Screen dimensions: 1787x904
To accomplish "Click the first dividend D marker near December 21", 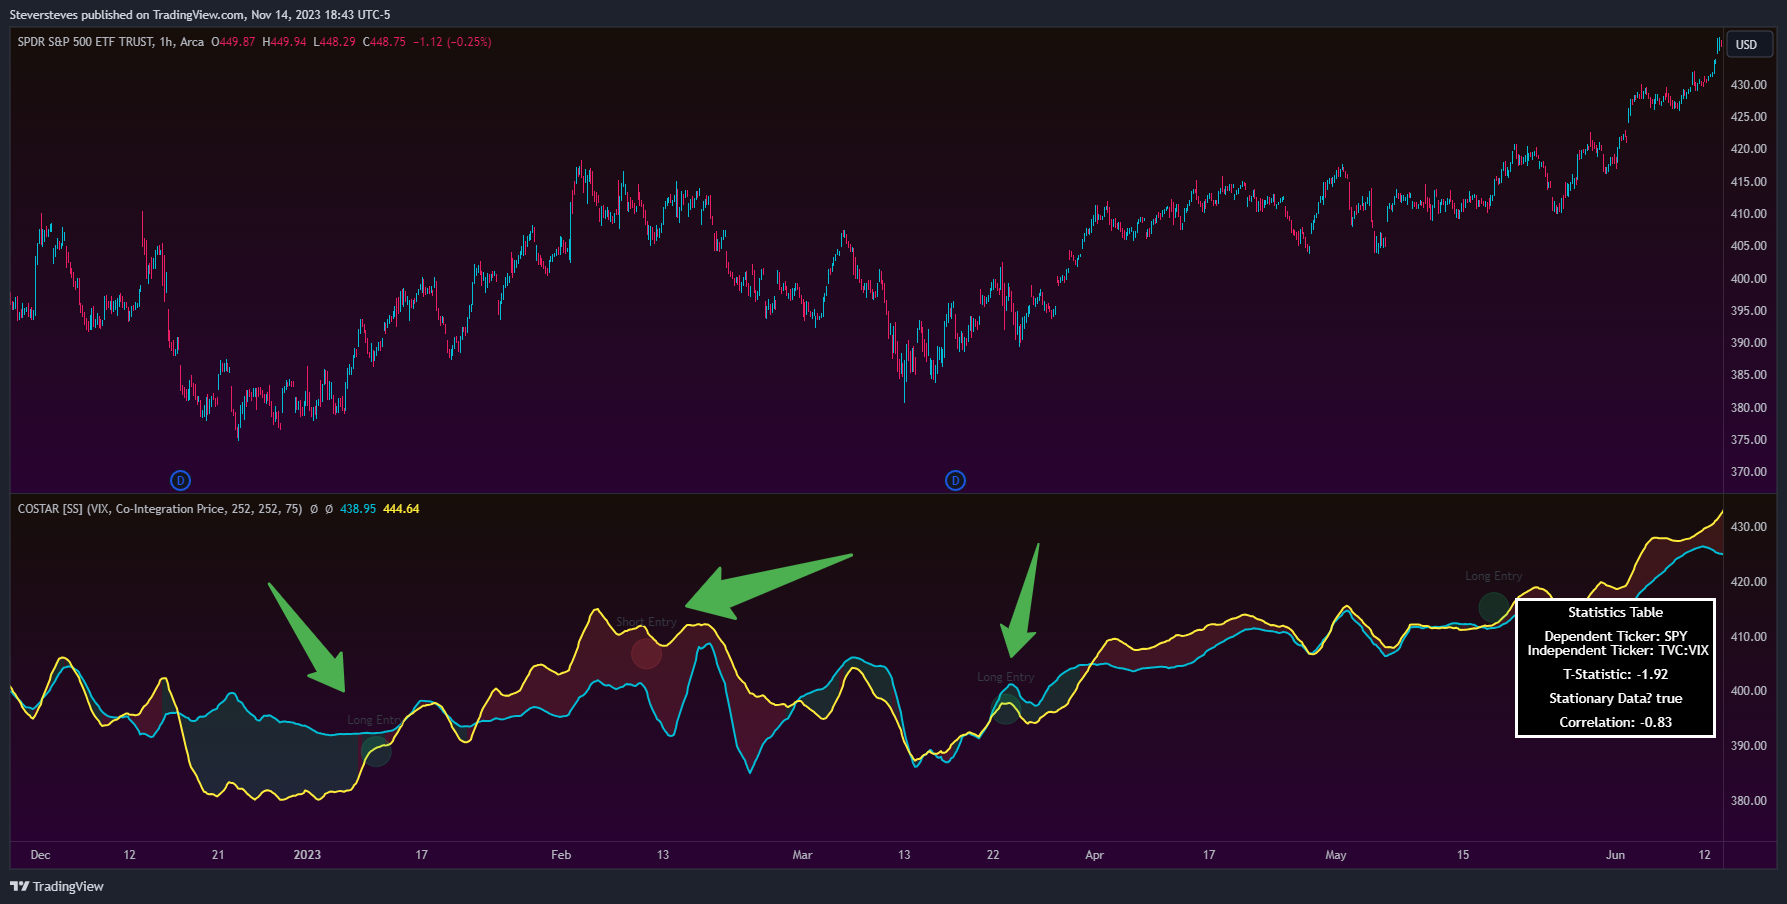I will 180,481.
